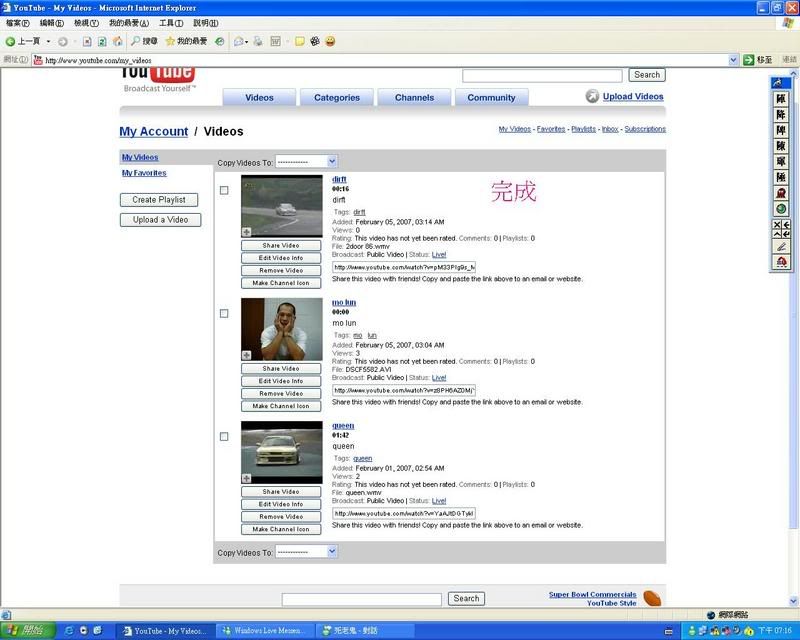Click the IE Forward arrow button
The height and width of the screenshot is (640, 800).
63,41
